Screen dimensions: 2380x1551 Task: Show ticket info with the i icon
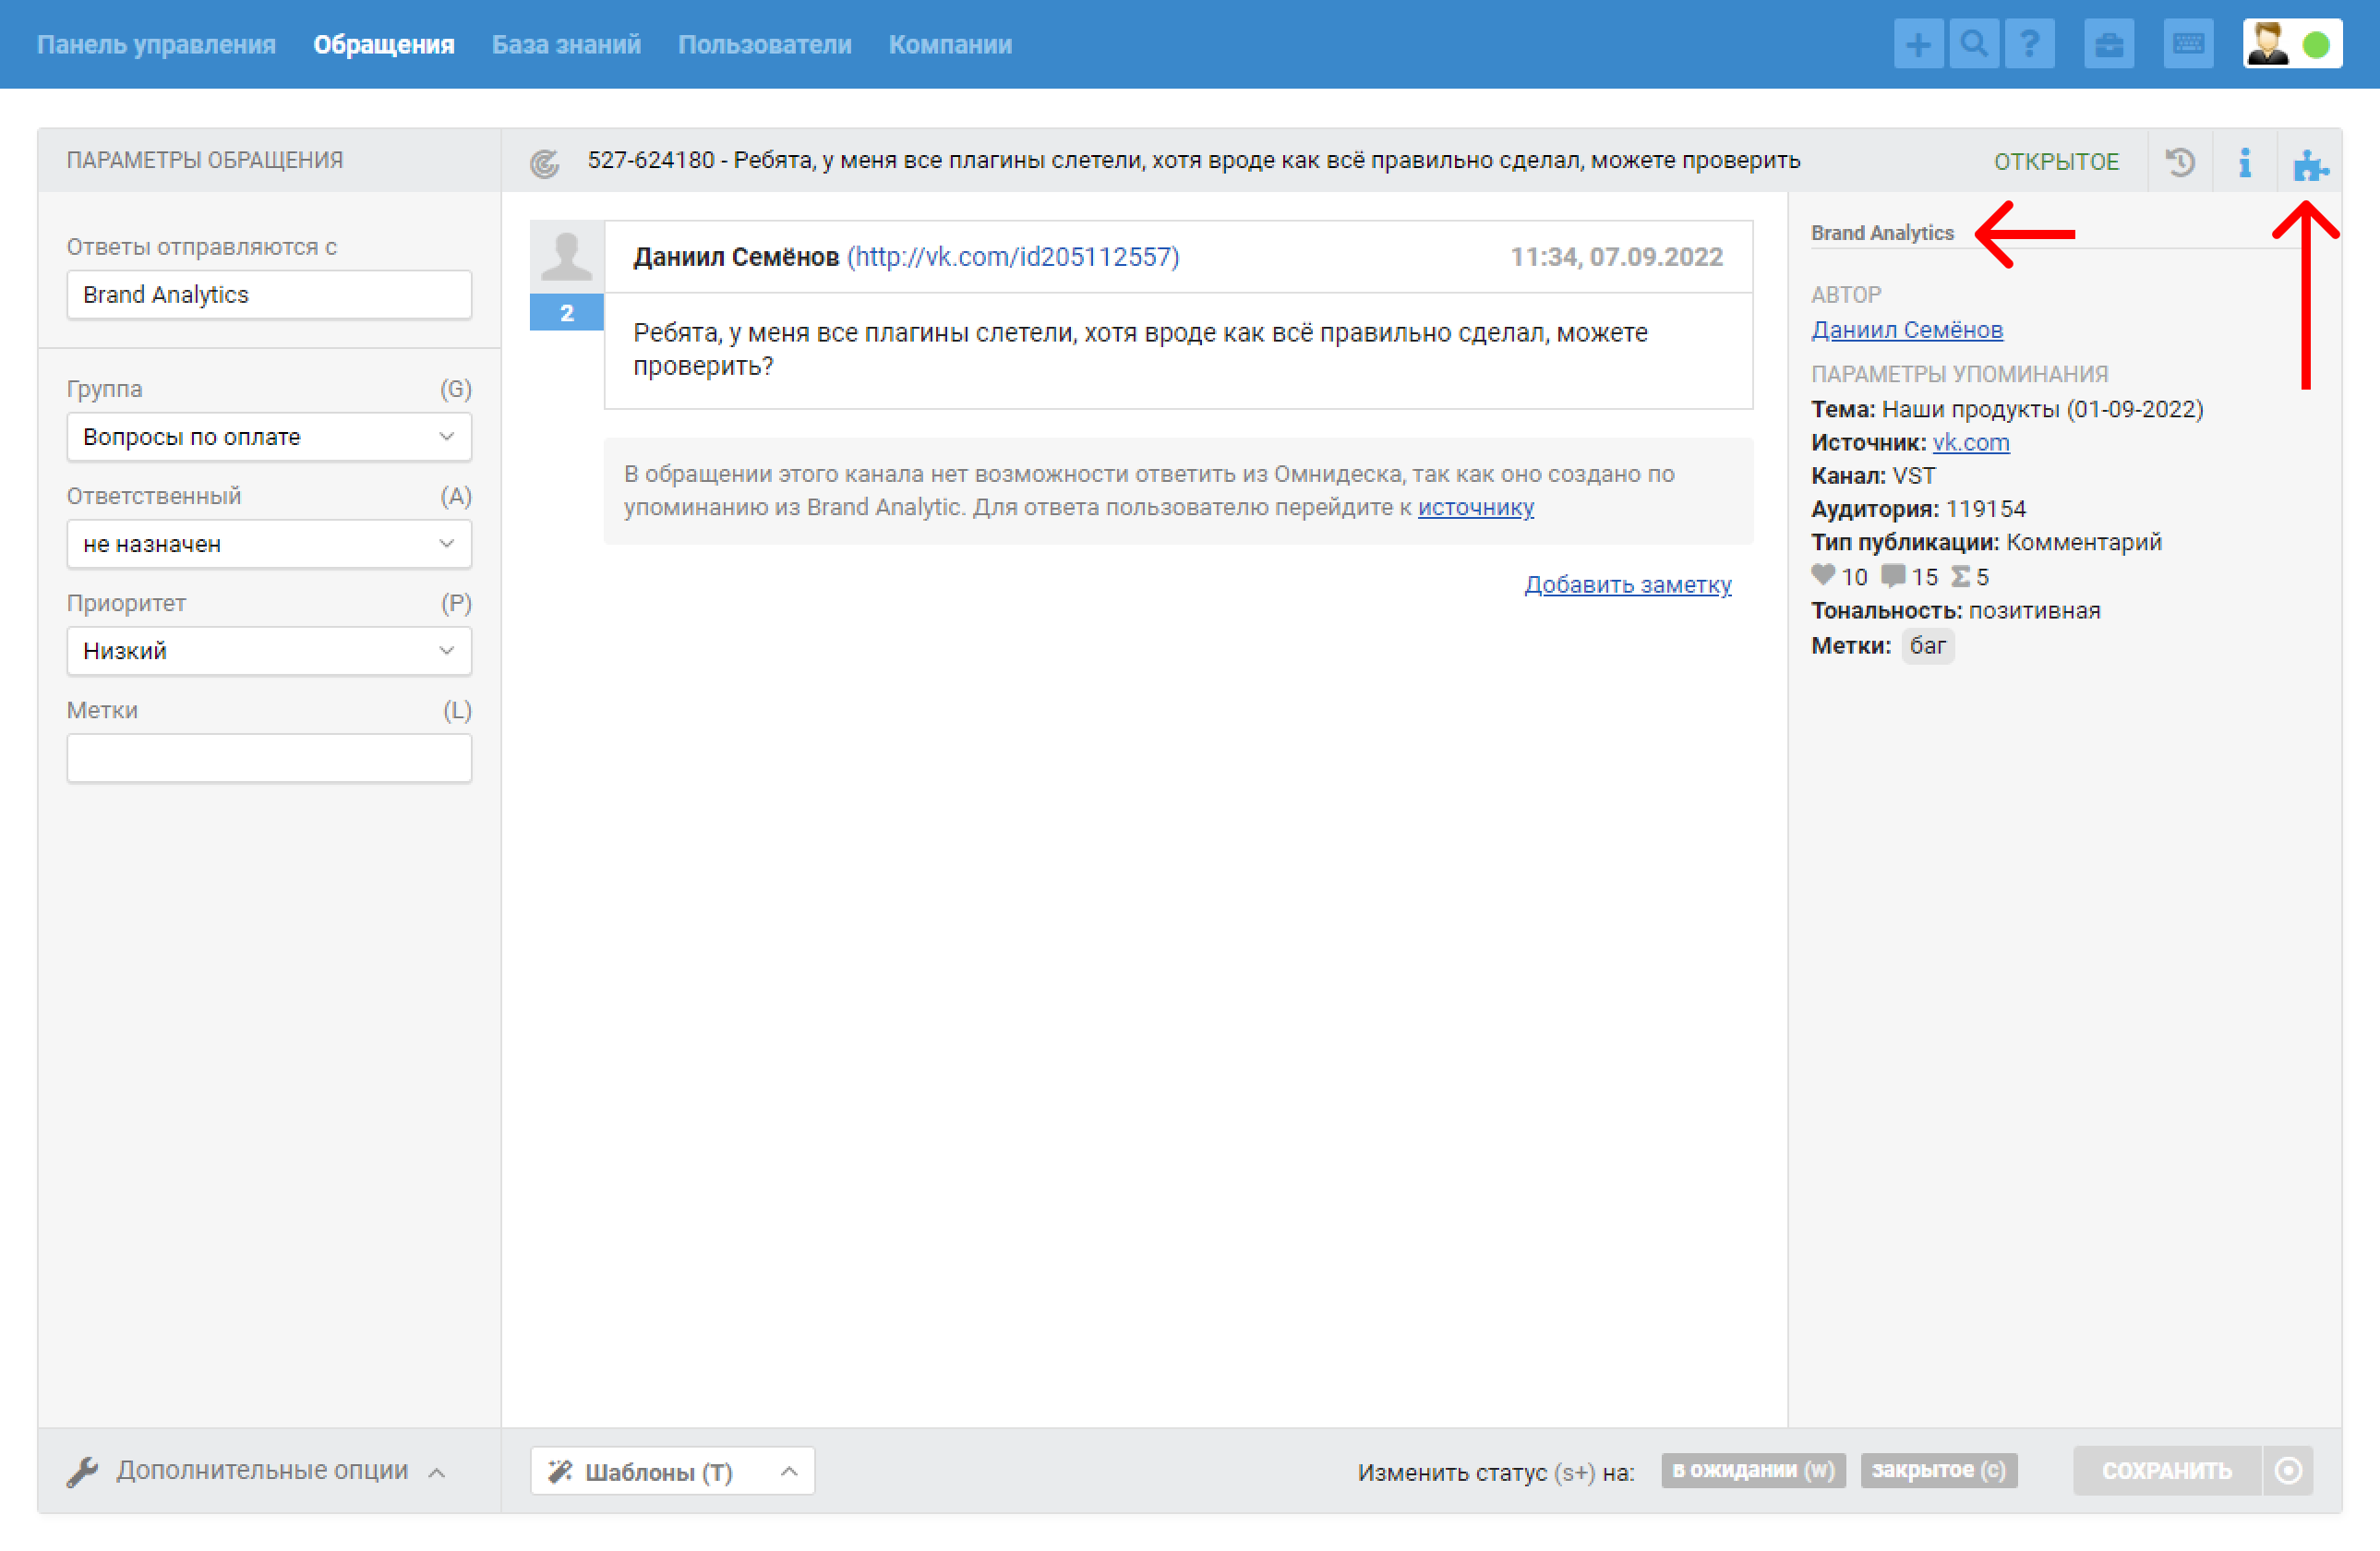(x=2245, y=162)
